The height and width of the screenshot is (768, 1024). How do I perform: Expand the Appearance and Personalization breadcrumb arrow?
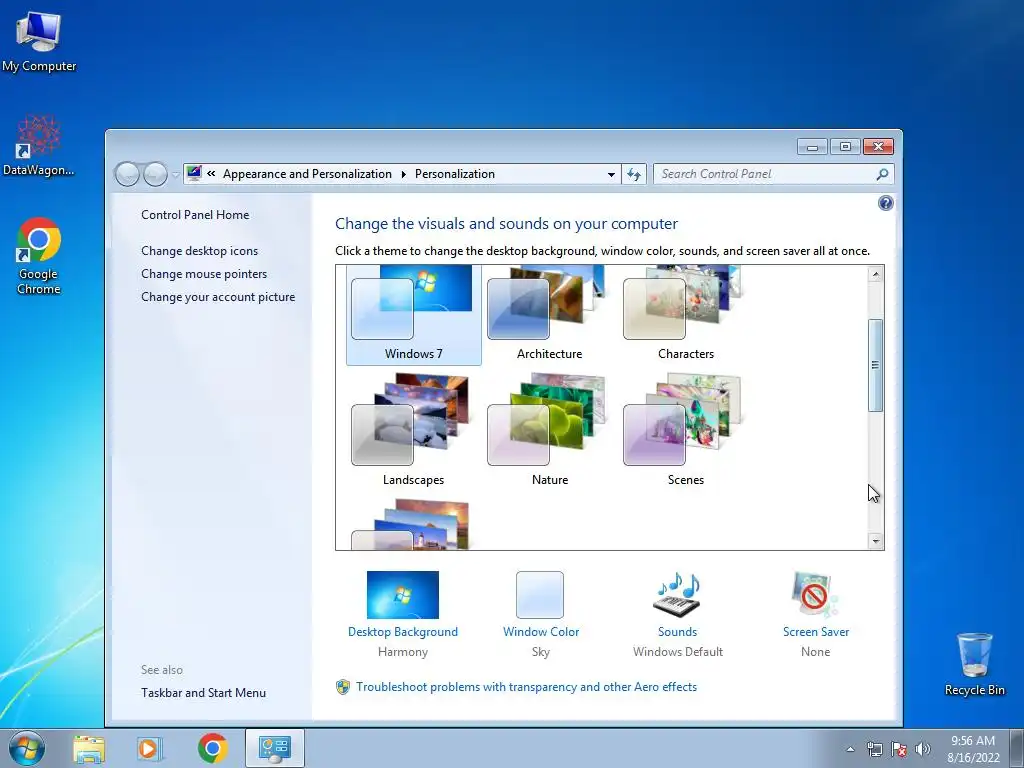tap(403, 174)
